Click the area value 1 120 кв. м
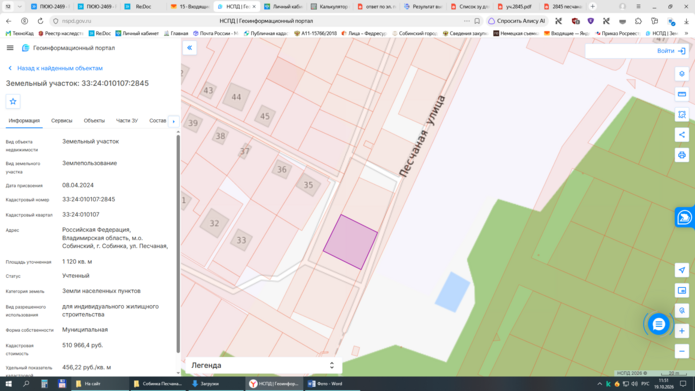 pyautogui.click(x=77, y=262)
